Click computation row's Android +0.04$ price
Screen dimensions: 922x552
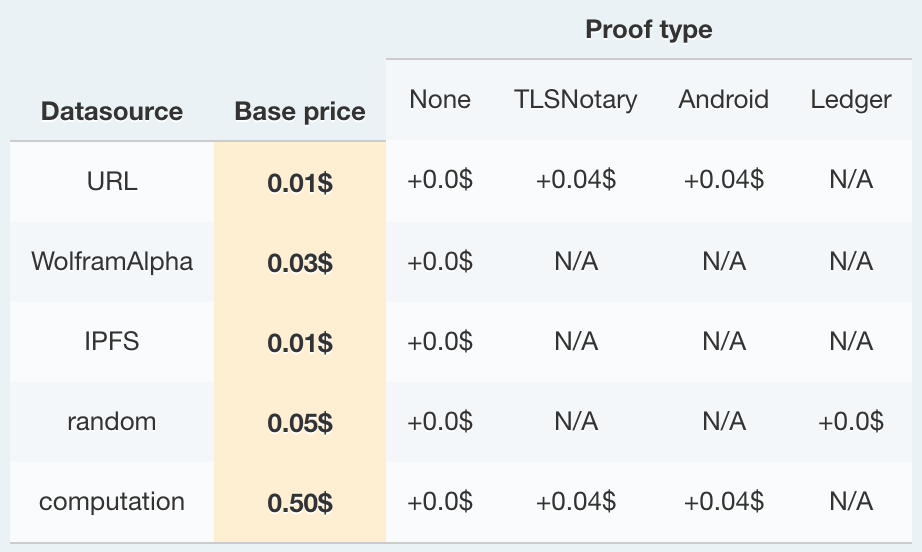pos(723,501)
